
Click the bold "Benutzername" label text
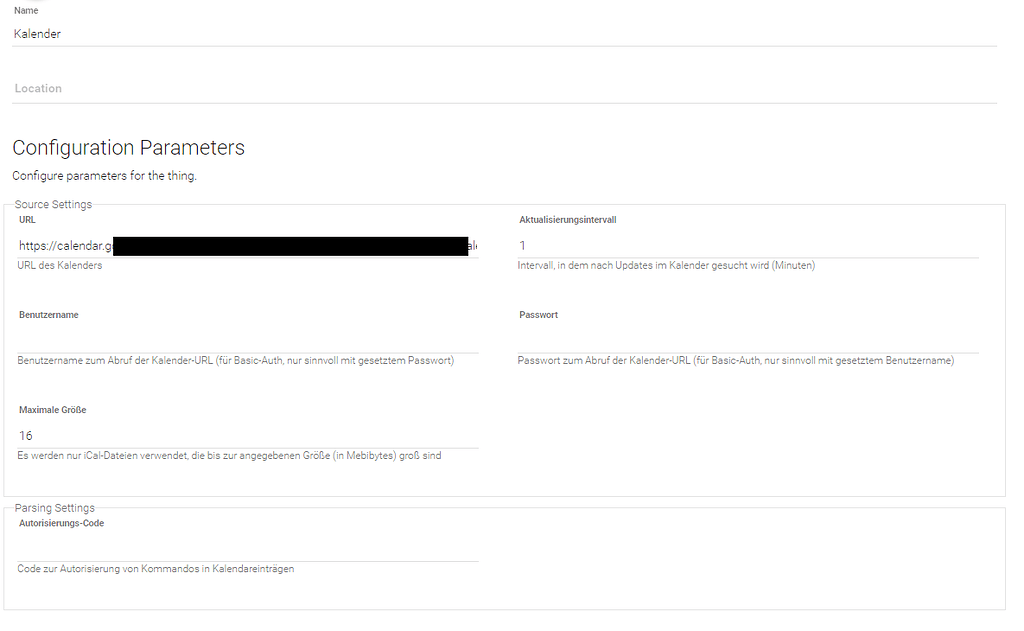coord(48,315)
